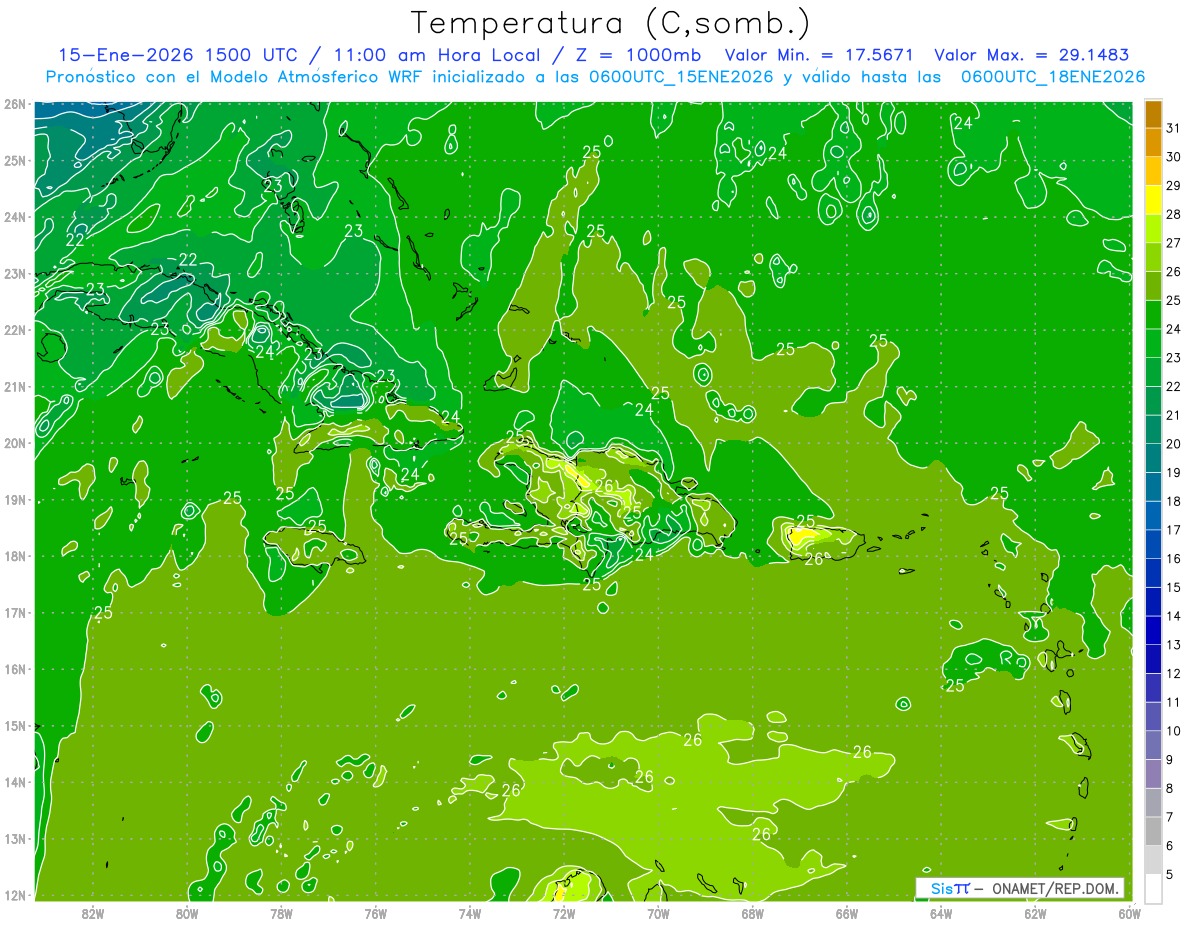Click the 24N latitude axis label
Screen dimensions: 1200x927
[x=14, y=217]
